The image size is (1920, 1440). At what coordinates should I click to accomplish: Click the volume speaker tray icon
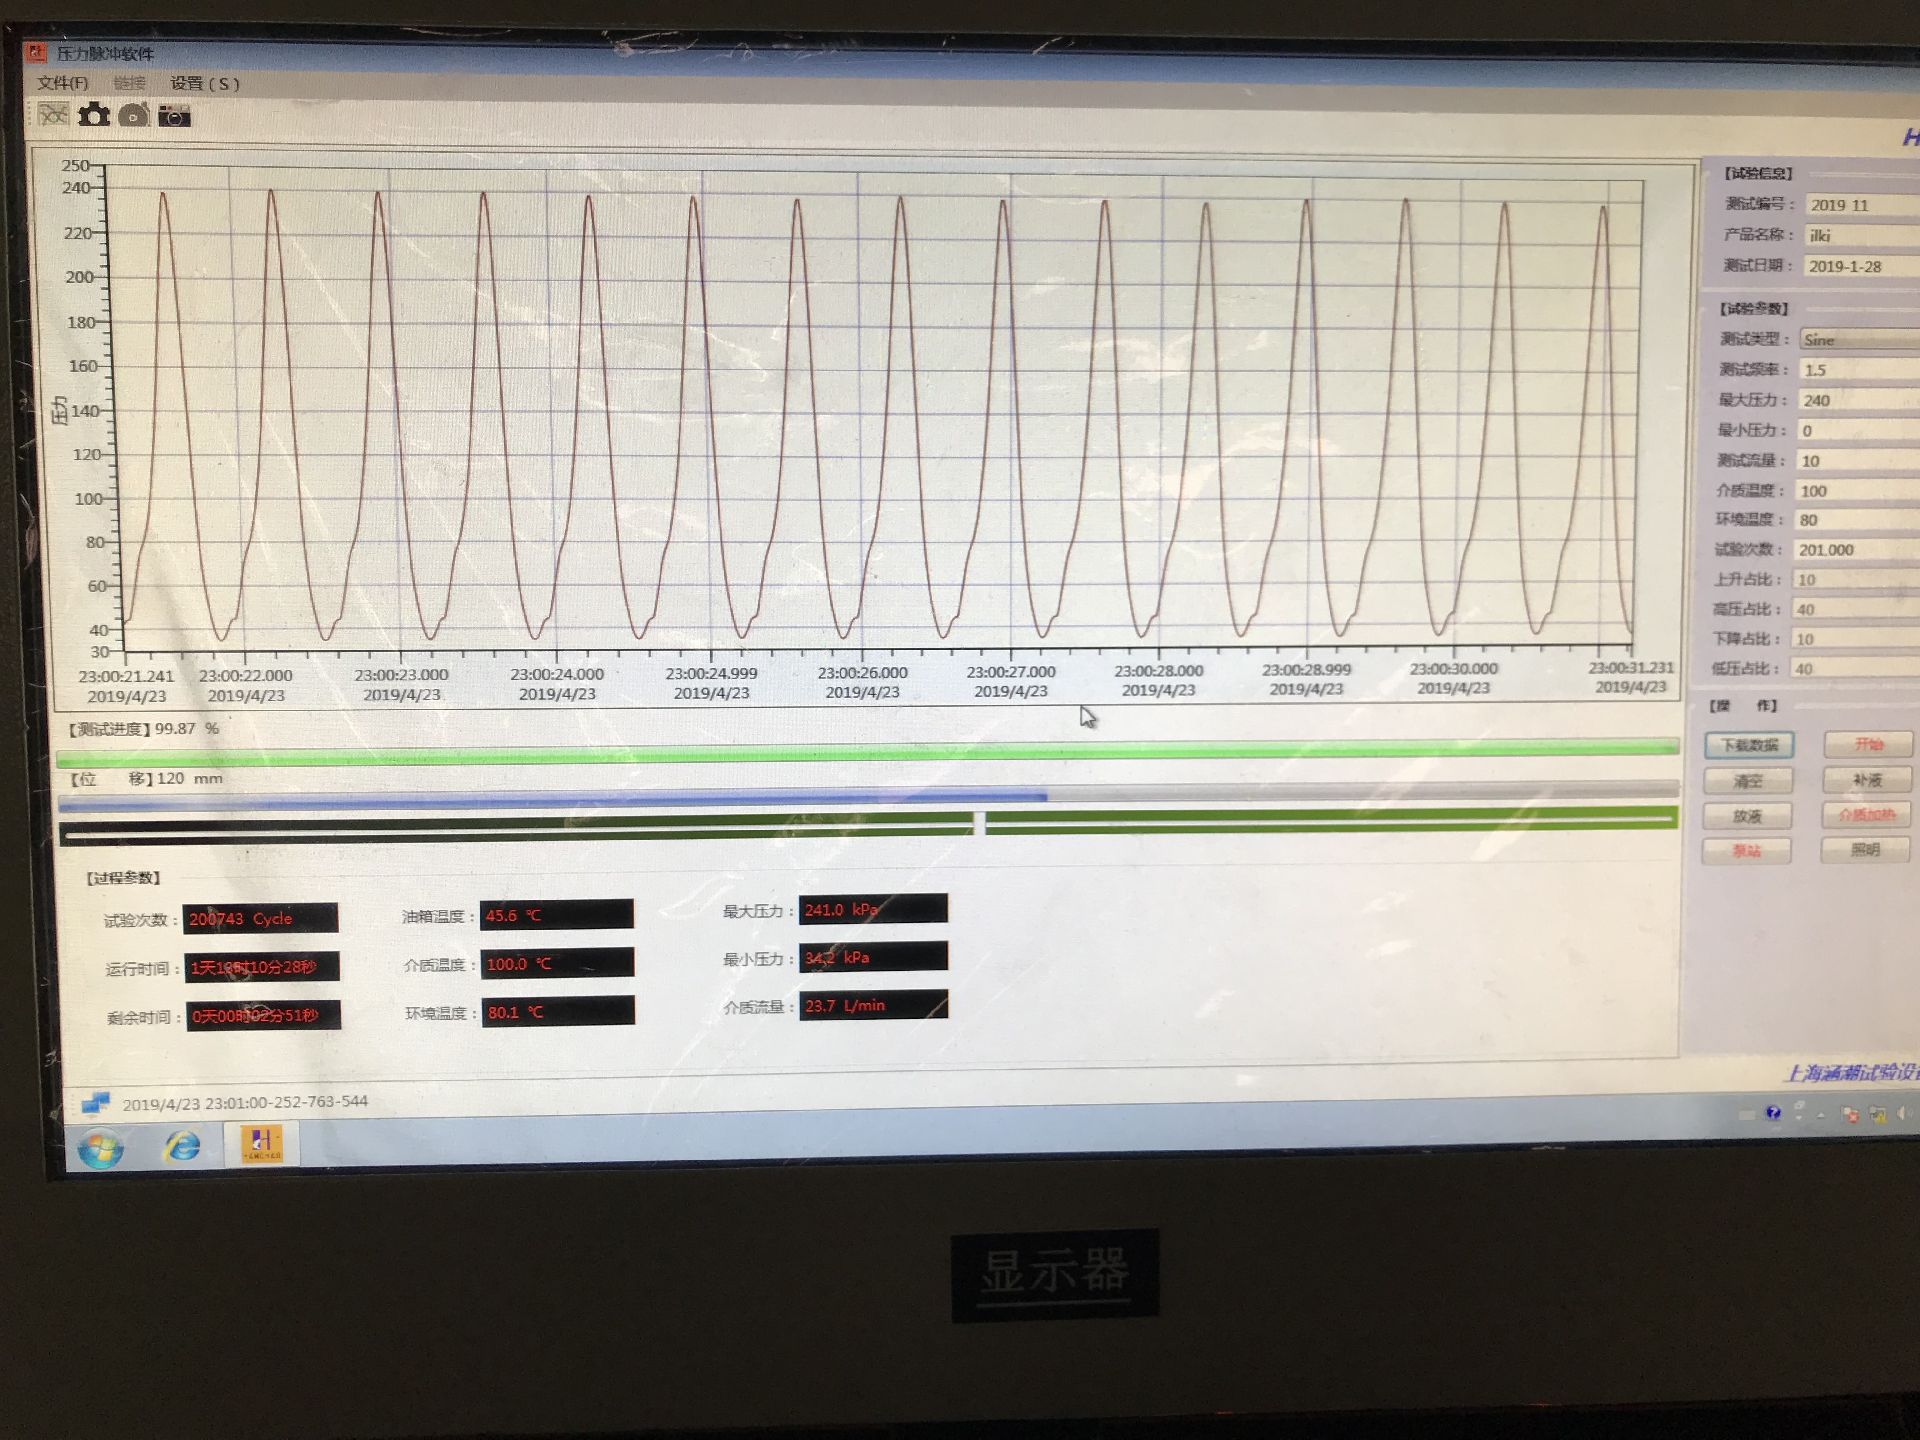click(x=1904, y=1113)
